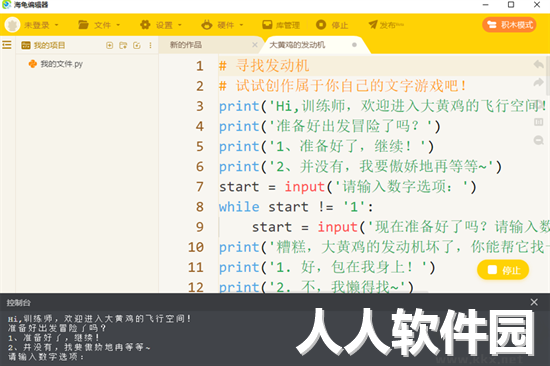The image size is (550, 366).
Task: Toggle the sidebar with the hamburger icon
Action: [7, 45]
